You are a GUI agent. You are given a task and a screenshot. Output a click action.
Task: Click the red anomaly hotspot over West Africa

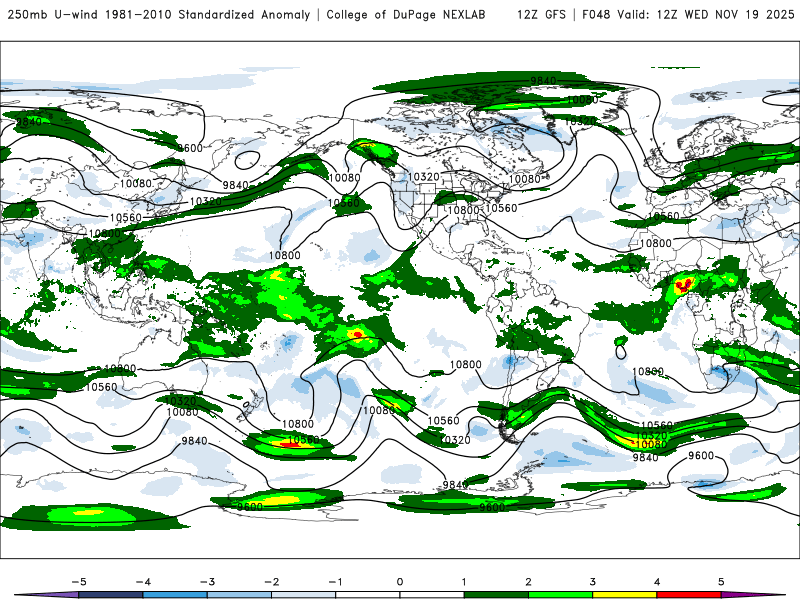click(684, 284)
